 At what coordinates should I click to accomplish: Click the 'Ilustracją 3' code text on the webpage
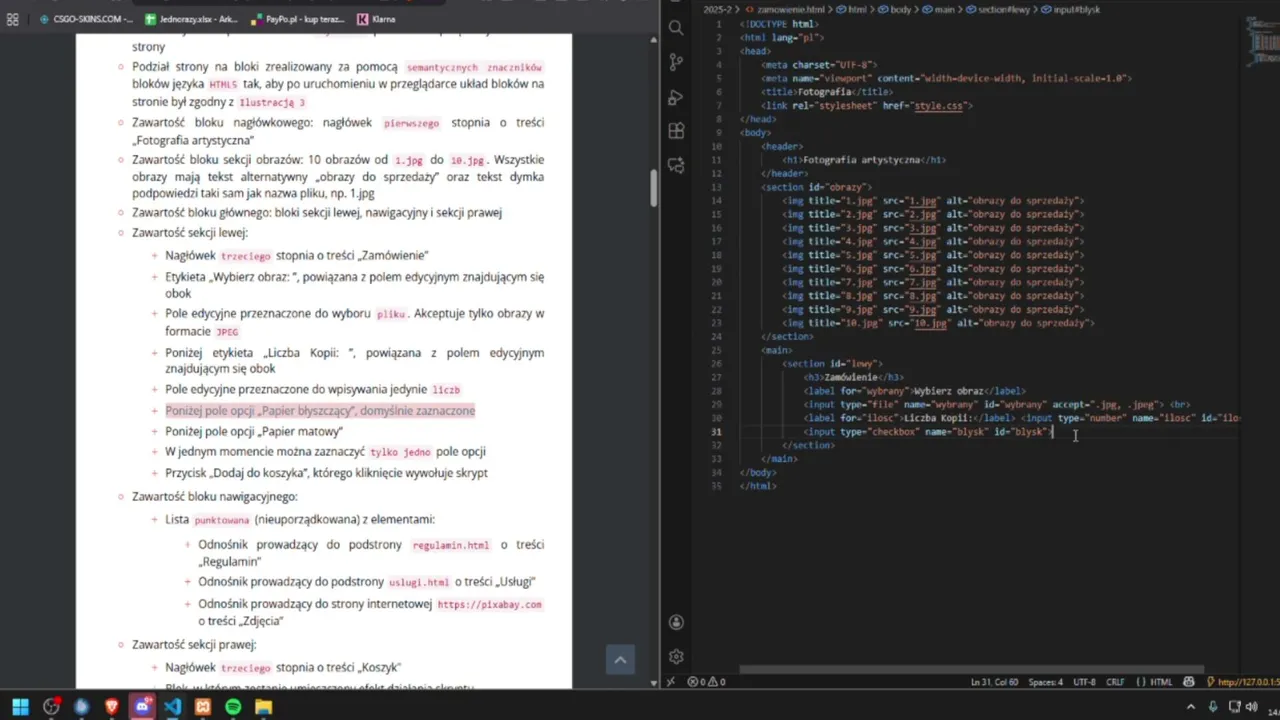[x=271, y=103]
